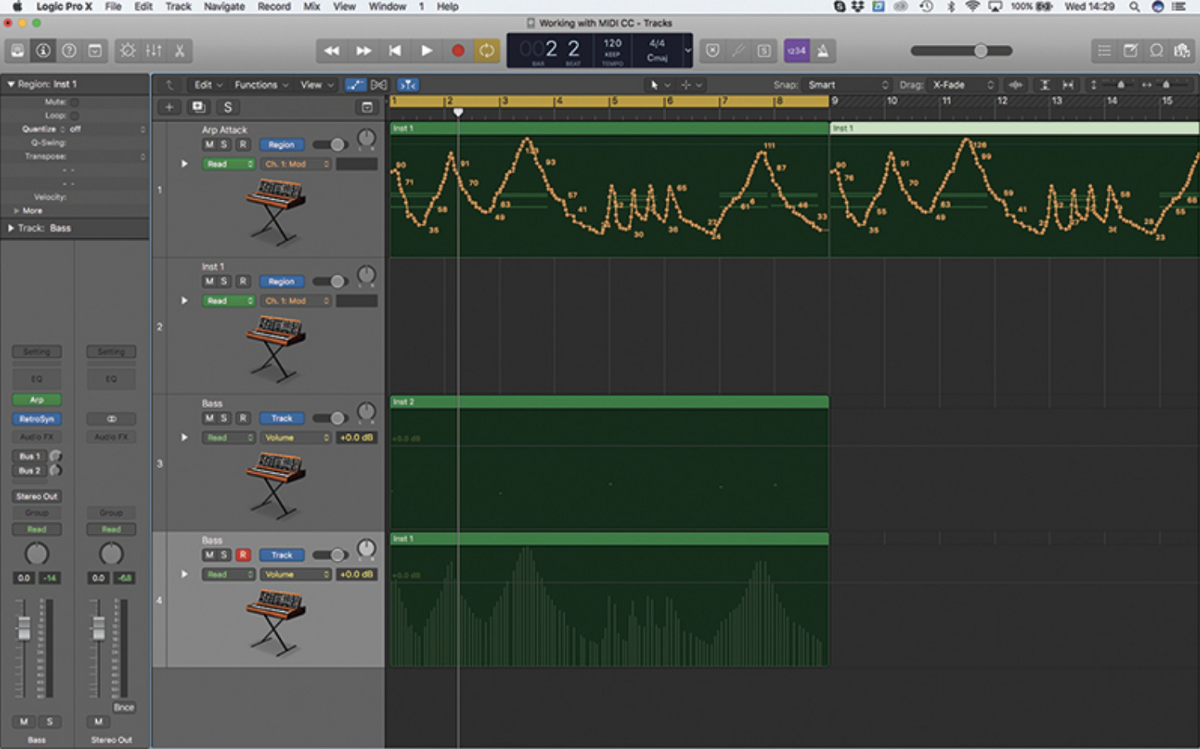Toggle the Show Automation button
This screenshot has height=749, width=1200.
(356, 85)
